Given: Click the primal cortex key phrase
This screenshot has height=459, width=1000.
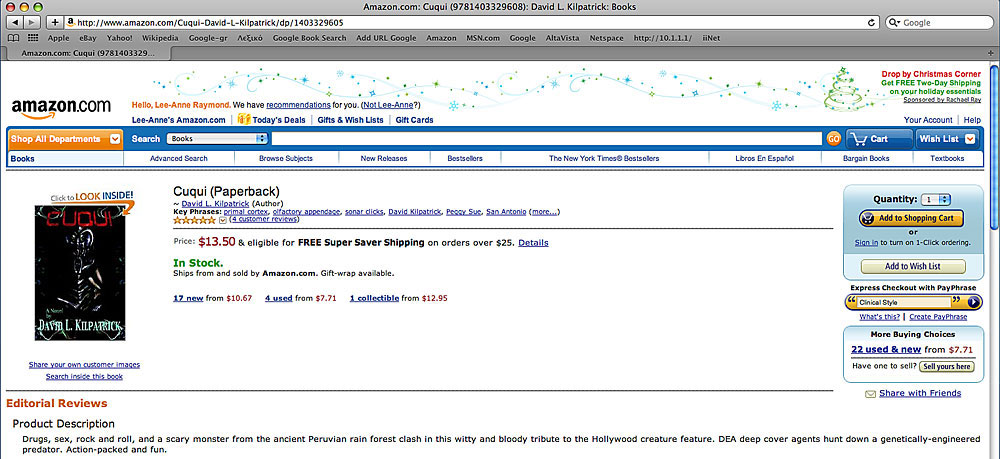Looking at the screenshot, I should coord(246,212).
